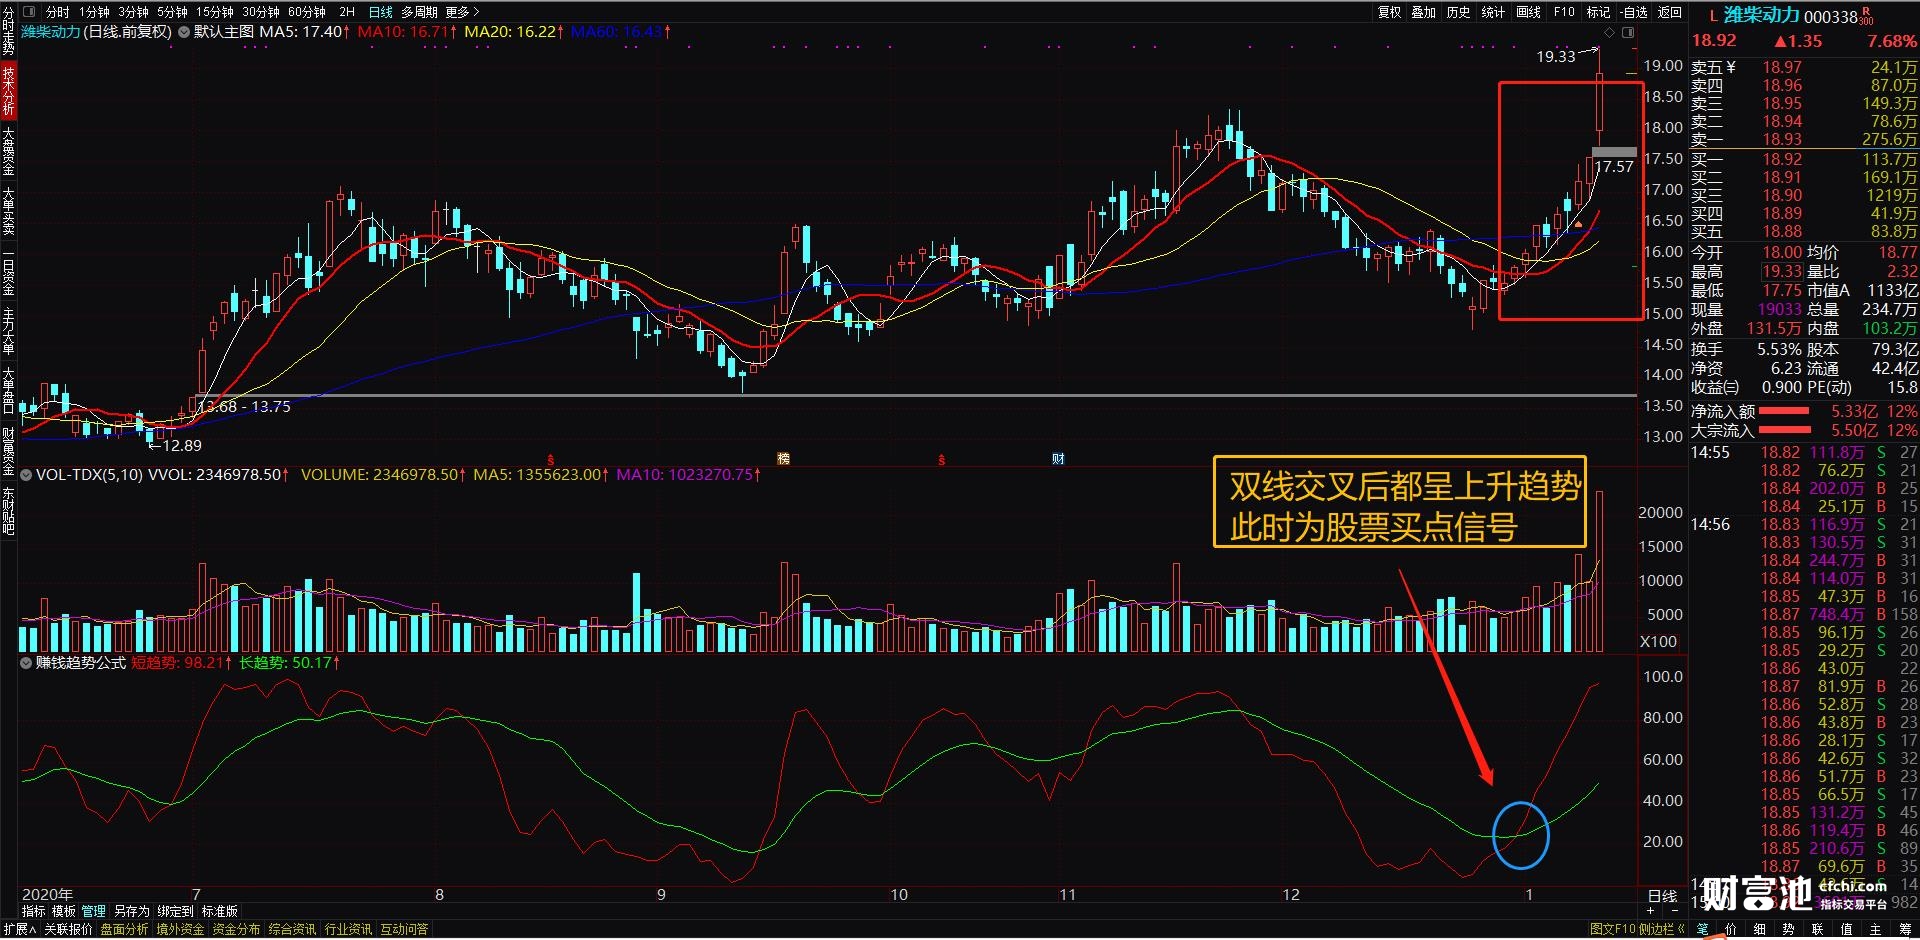Open the 资金分布 bottom tab

tap(236, 929)
